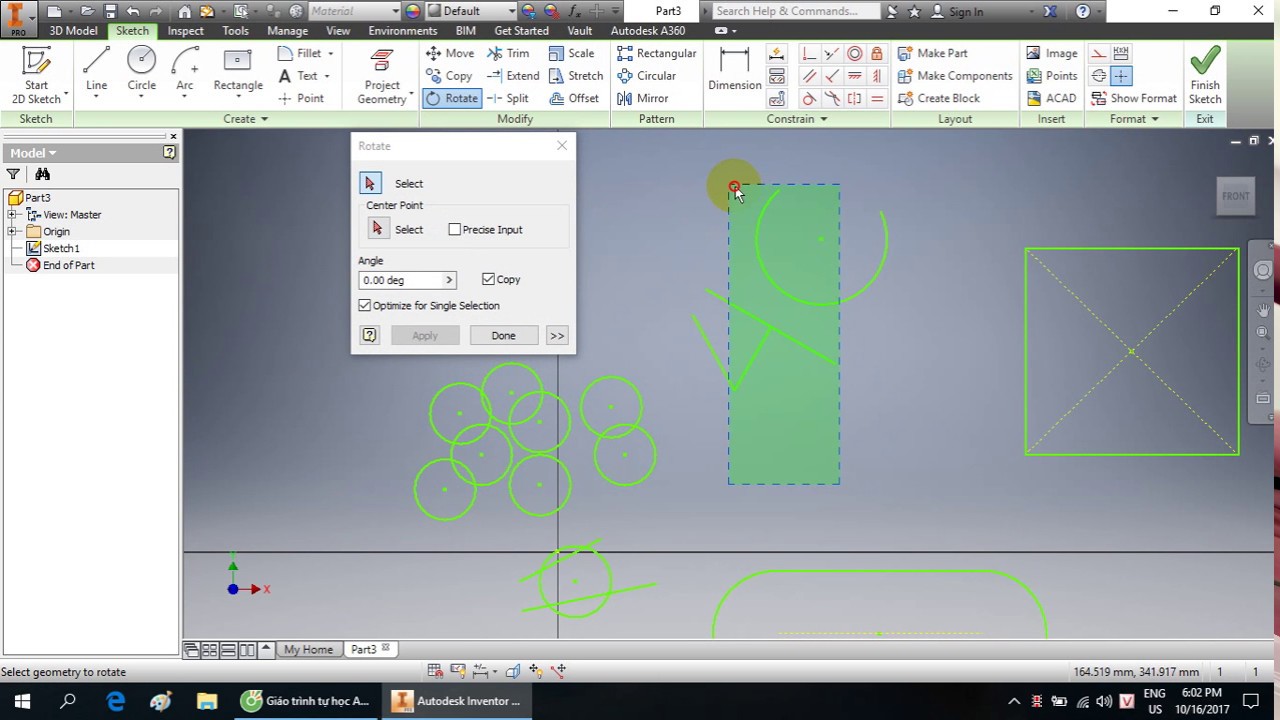Open the Material selector box

click(x=354, y=11)
